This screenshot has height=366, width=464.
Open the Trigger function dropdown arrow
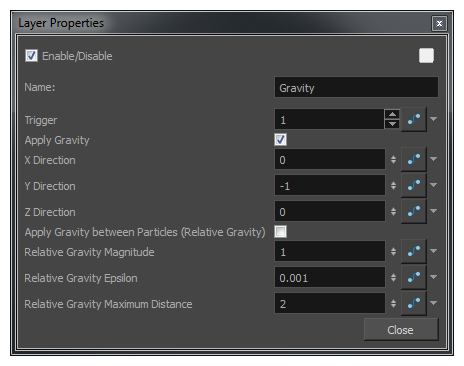pos(433,119)
